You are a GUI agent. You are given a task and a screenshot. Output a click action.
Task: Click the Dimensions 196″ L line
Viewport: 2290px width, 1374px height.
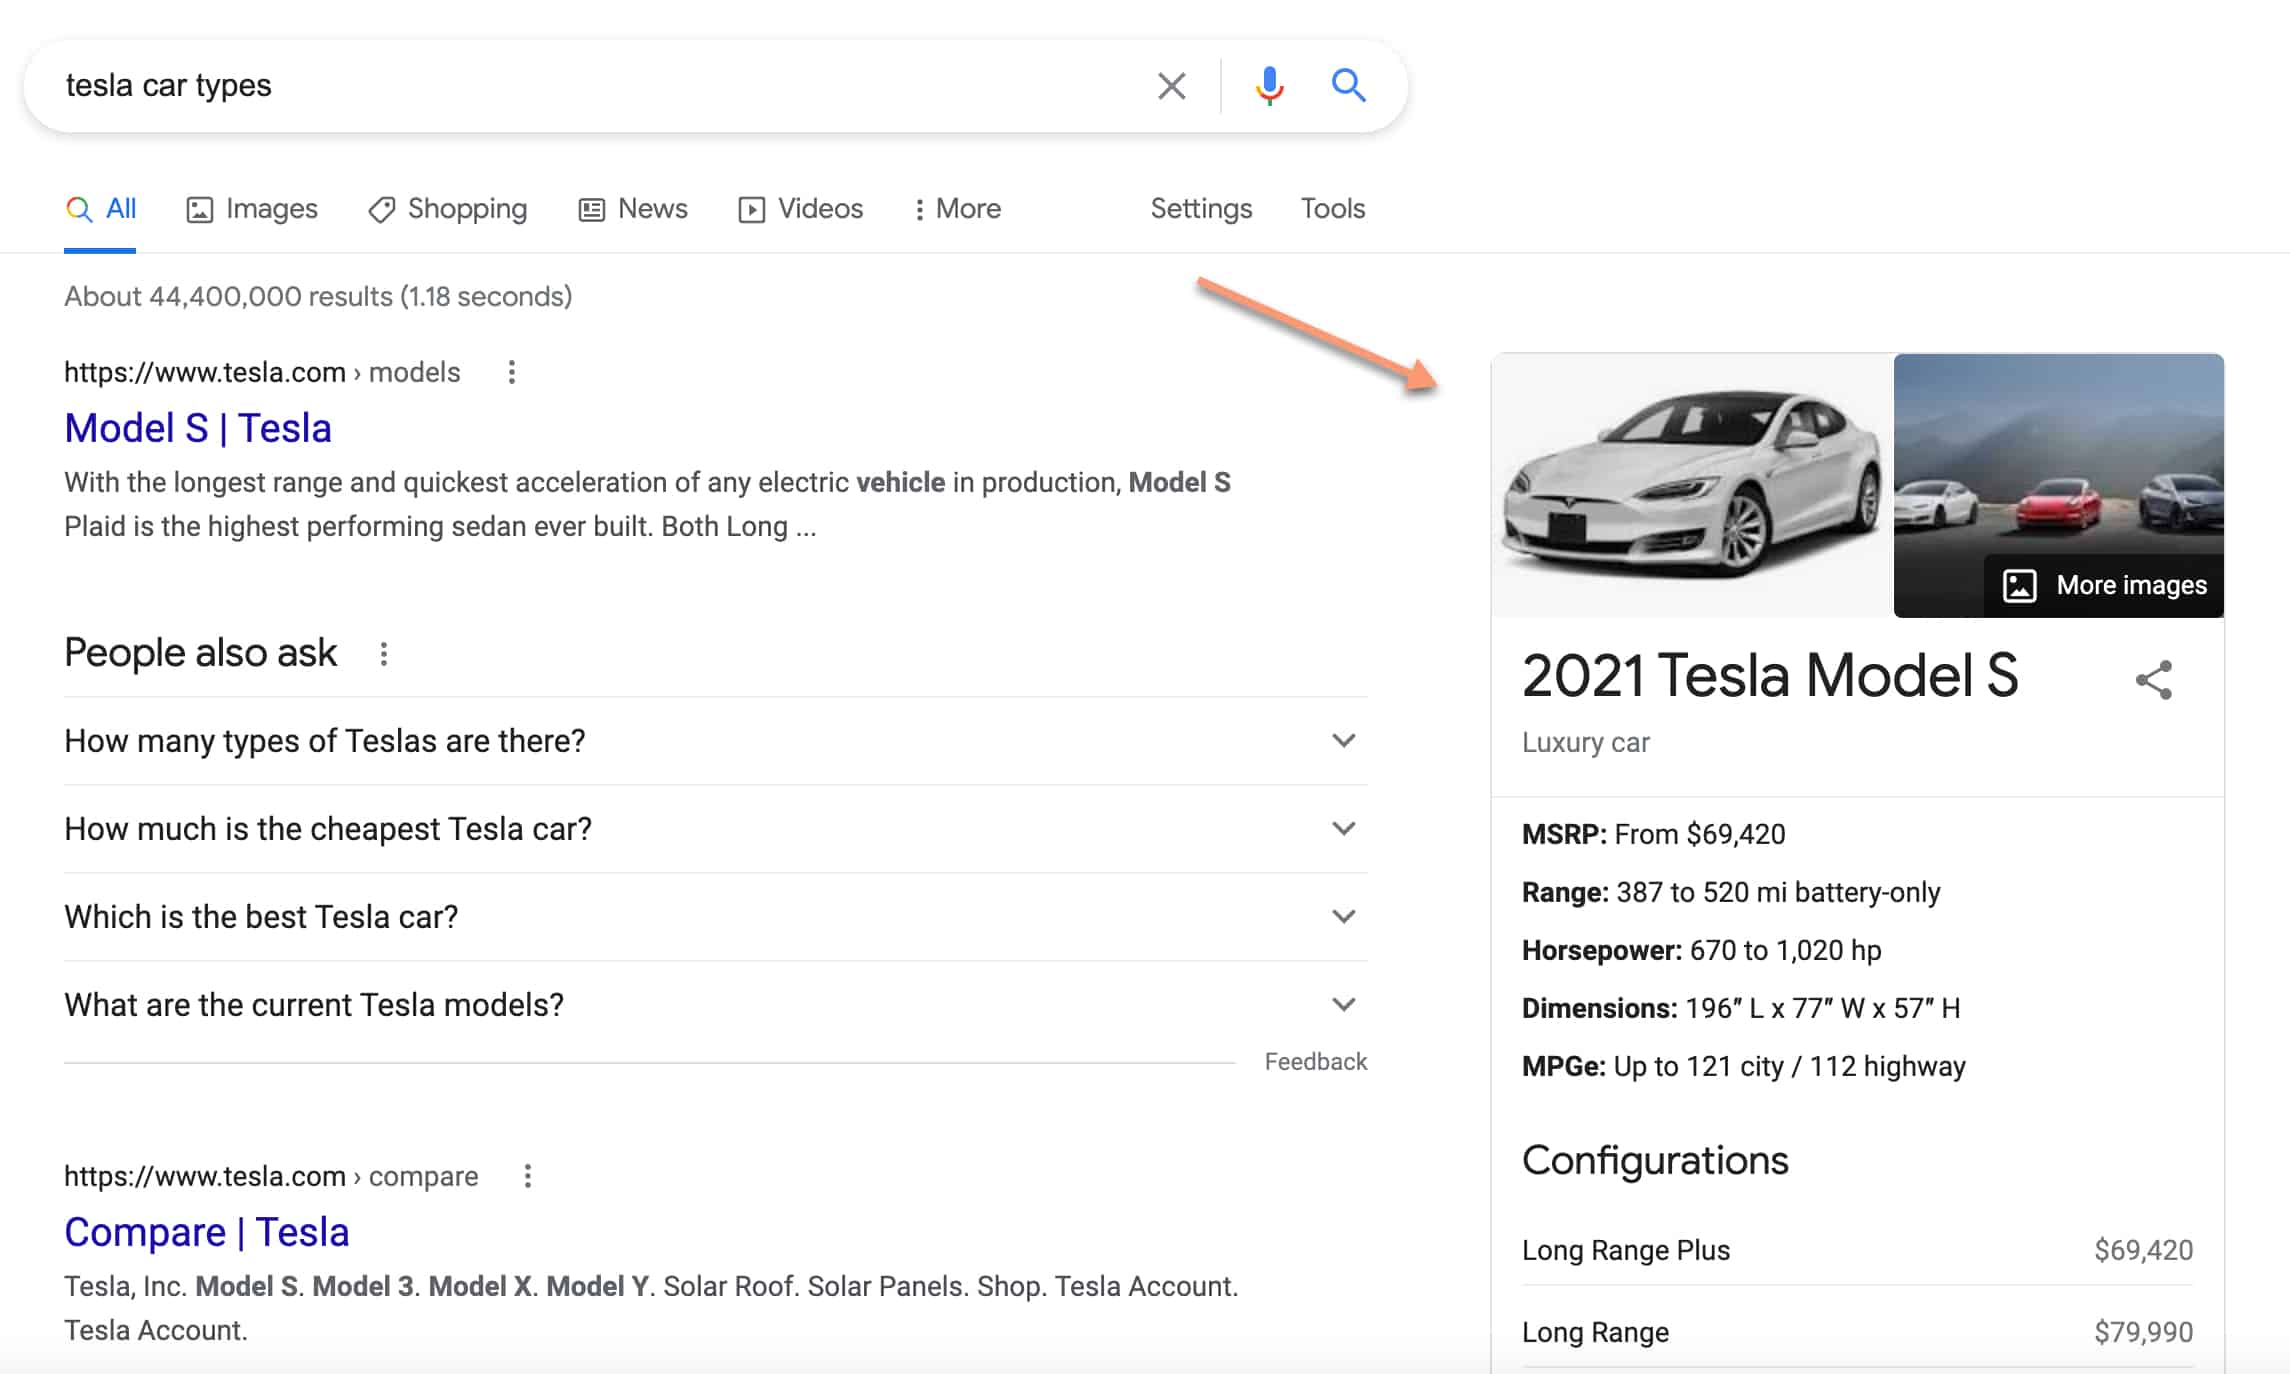tap(1741, 1008)
